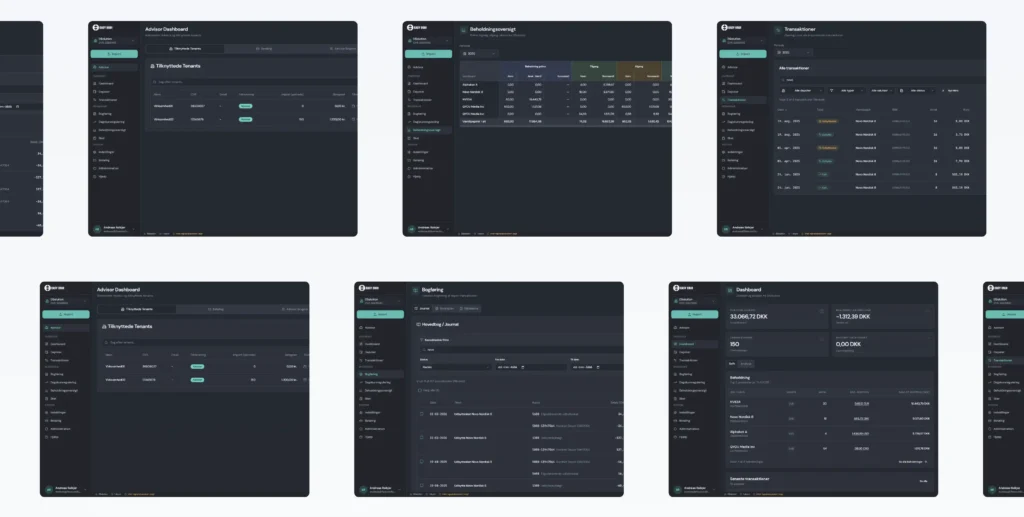Check the second journal row checkbox
Image resolution: width=1024 pixels, height=517 pixels.
[422, 437]
